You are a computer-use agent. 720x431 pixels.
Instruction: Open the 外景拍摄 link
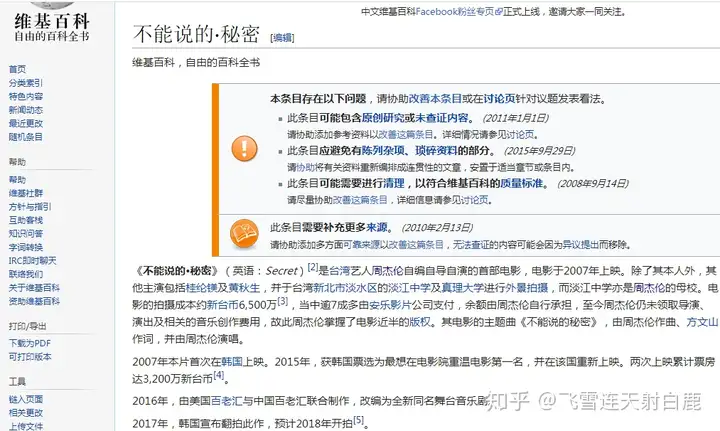click(527, 288)
